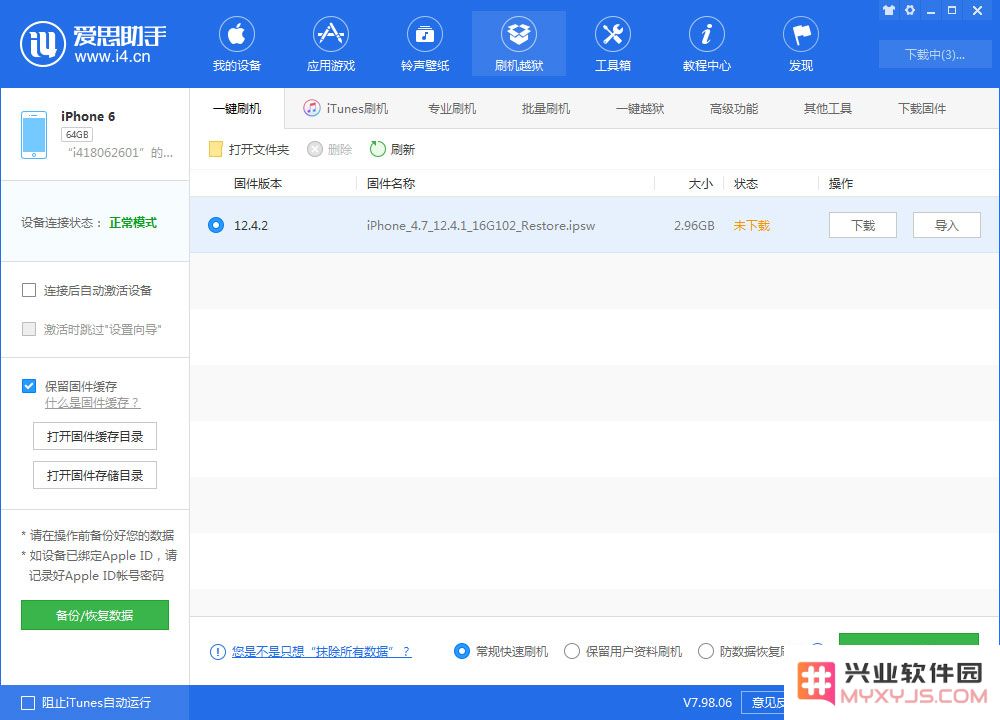
Task: Click the i4 爱思助手 logo
Action: (x=93, y=44)
